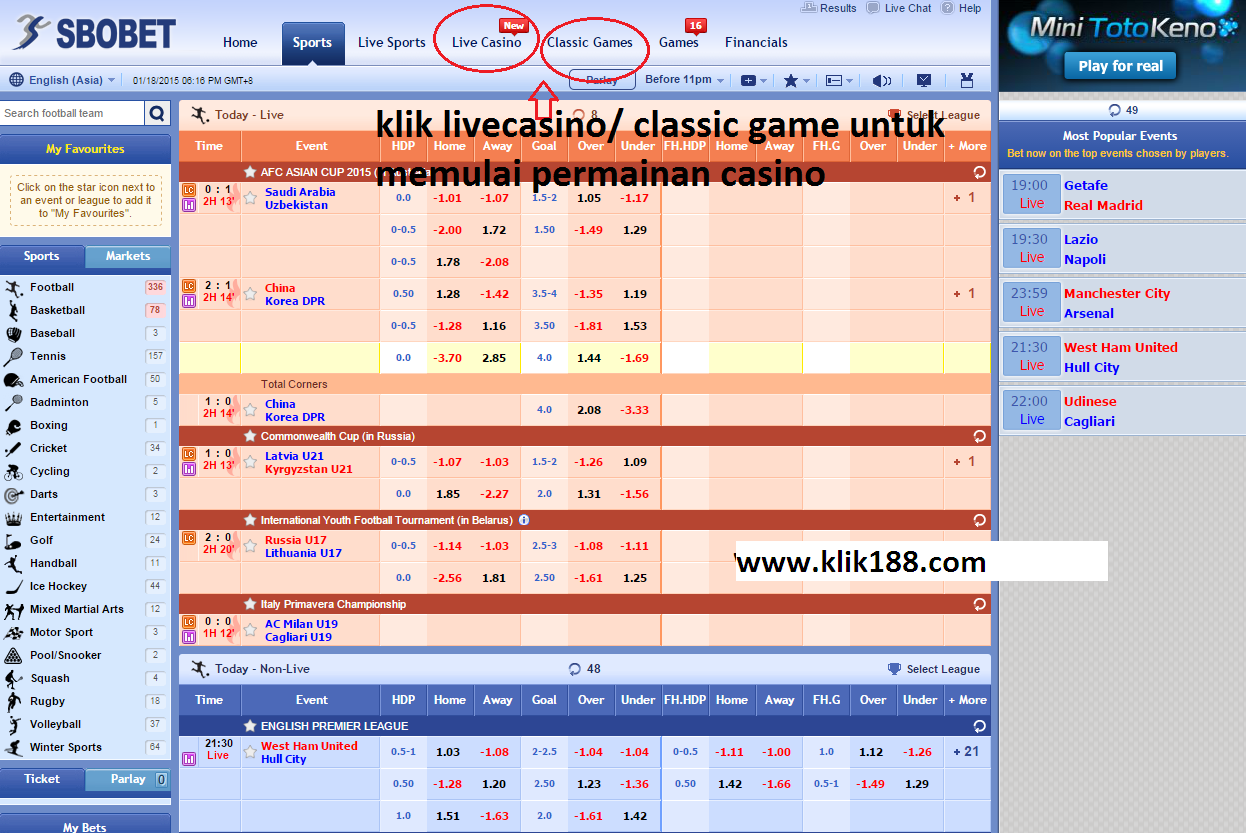Toggle the sound speaker icon in toolbar

click(x=882, y=81)
